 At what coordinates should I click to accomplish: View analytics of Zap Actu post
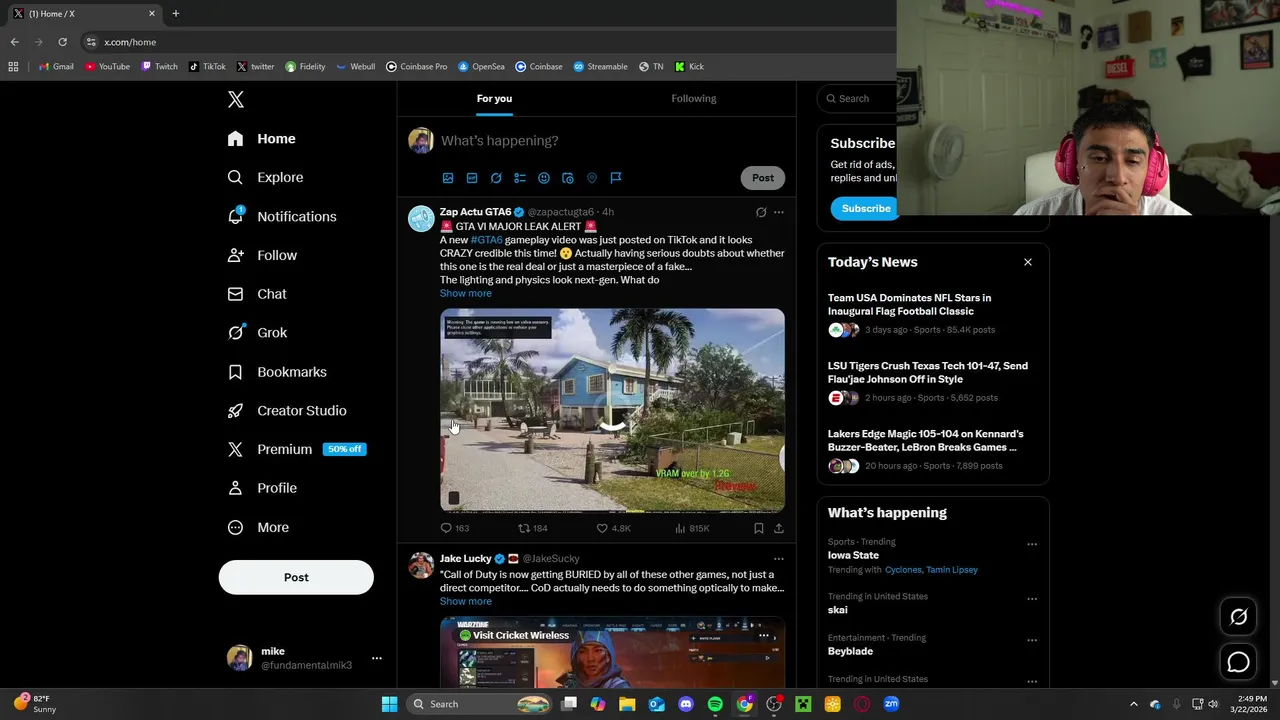692,528
